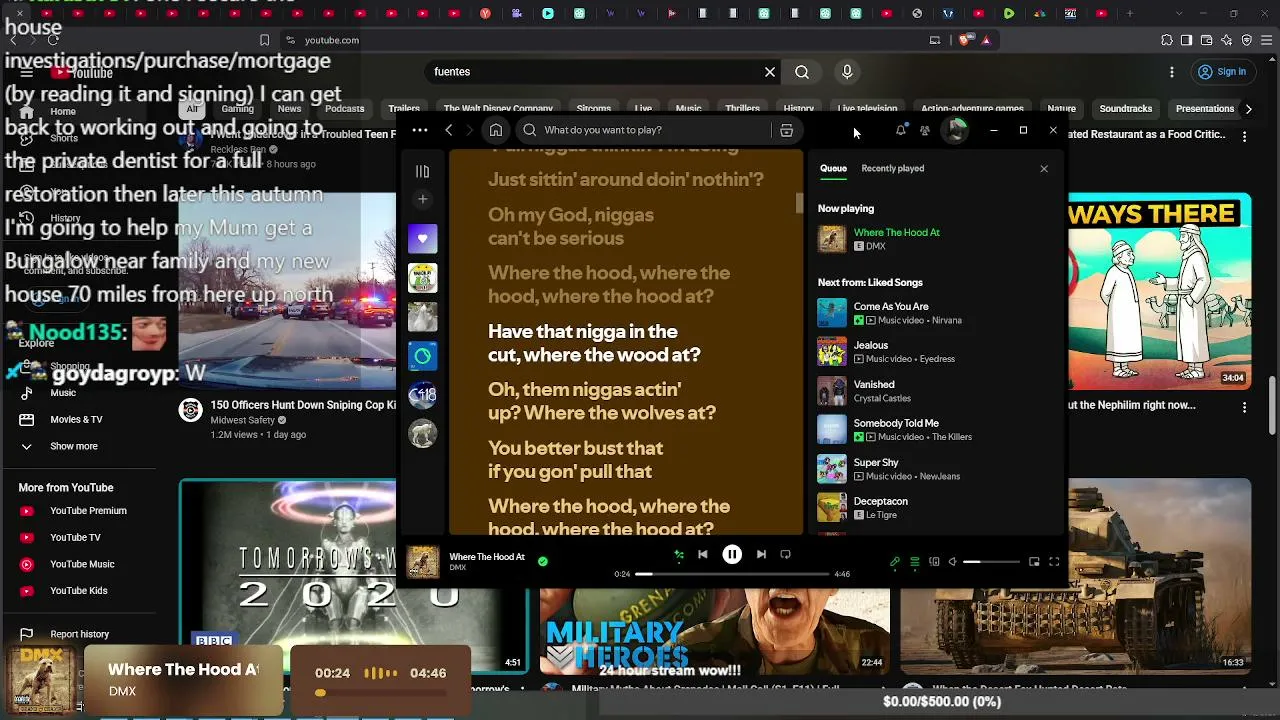Viewport: 1280px width, 720px height.
Task: Open browser extensions puzzle icon
Action: pyautogui.click(x=1167, y=40)
